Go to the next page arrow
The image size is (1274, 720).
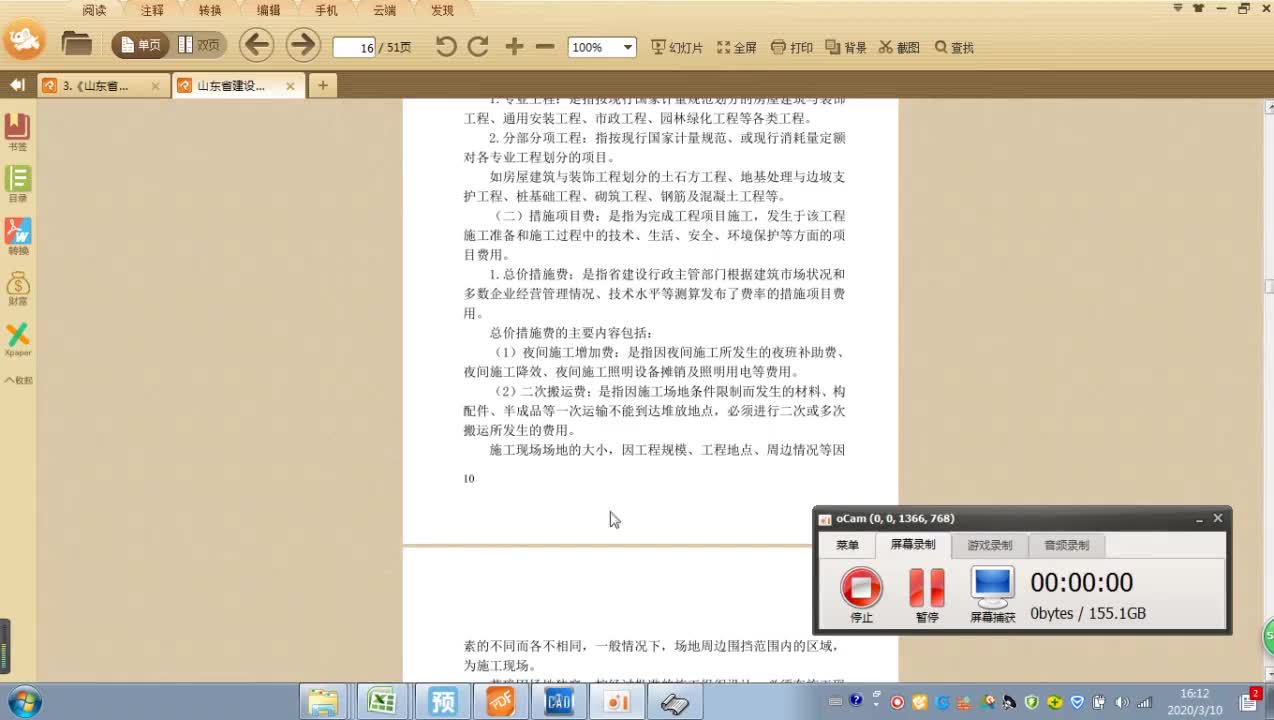pos(303,45)
